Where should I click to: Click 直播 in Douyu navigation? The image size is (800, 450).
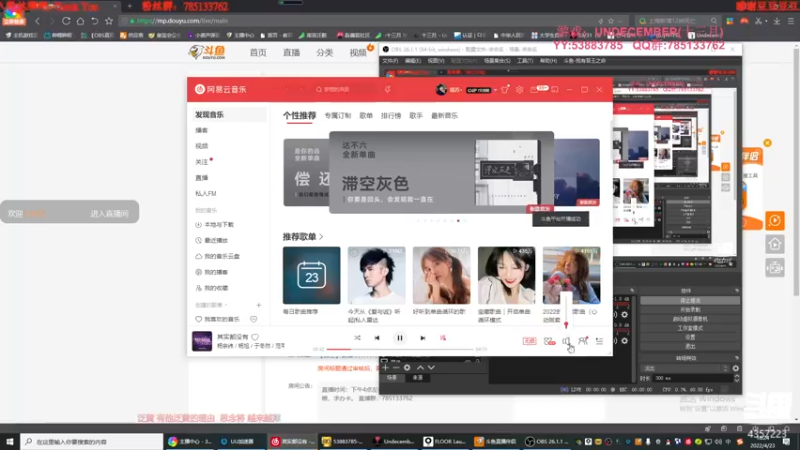point(291,53)
